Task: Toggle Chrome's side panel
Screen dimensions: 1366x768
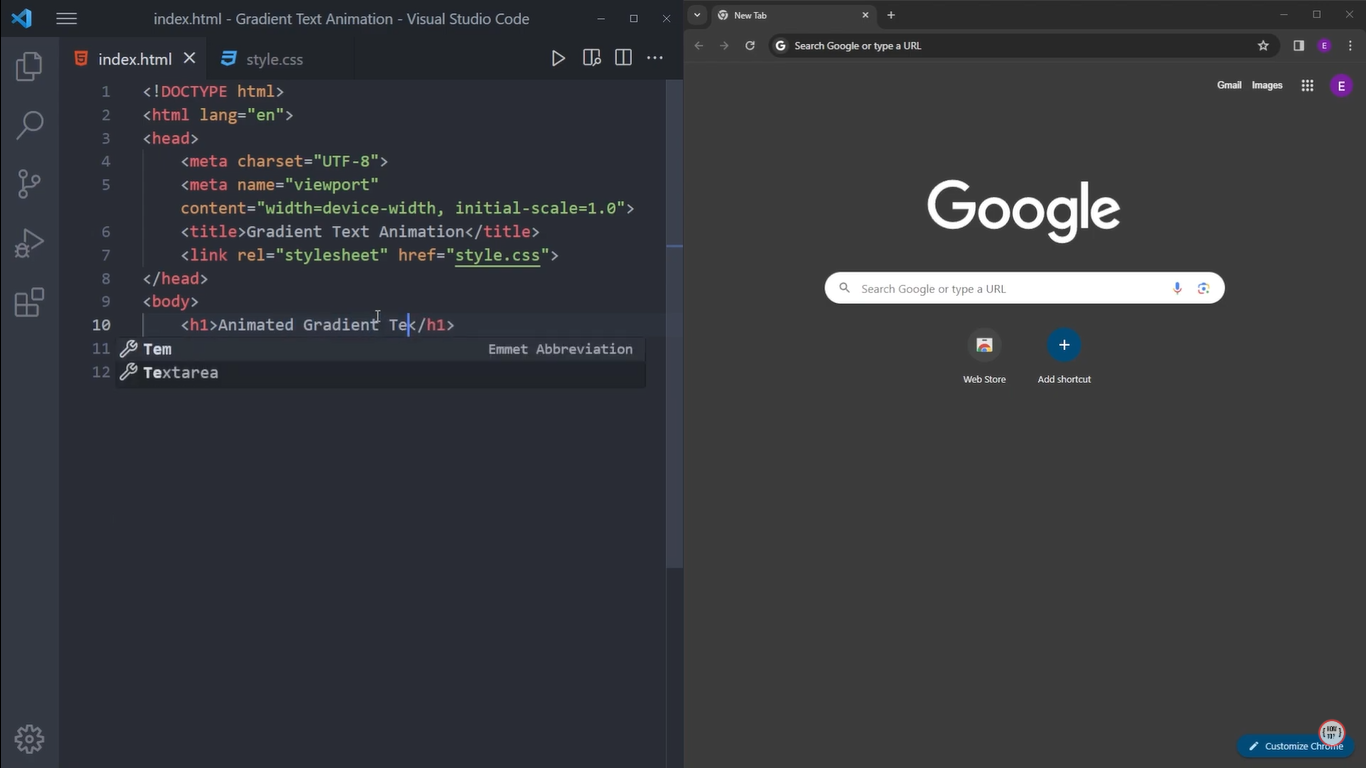Action: tap(1298, 45)
